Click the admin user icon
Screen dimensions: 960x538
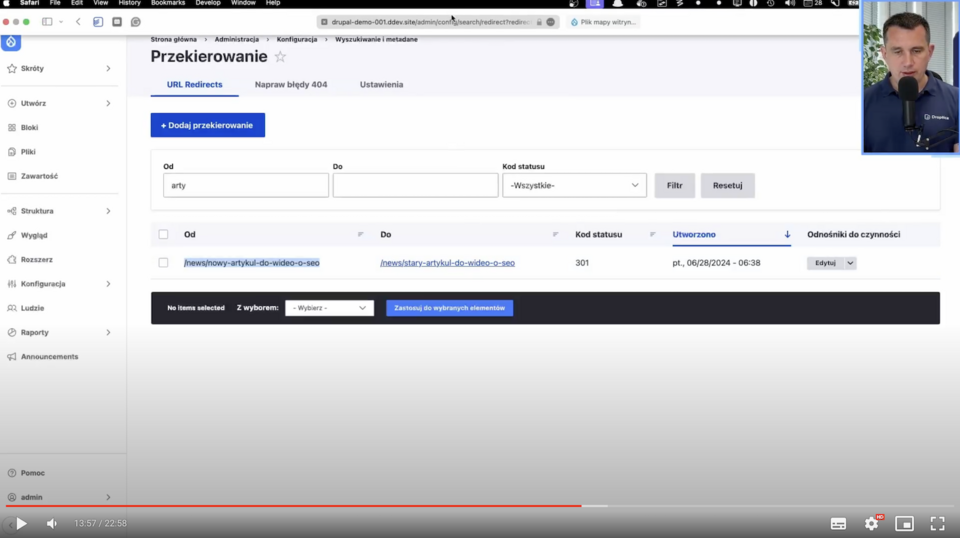coord(12,498)
